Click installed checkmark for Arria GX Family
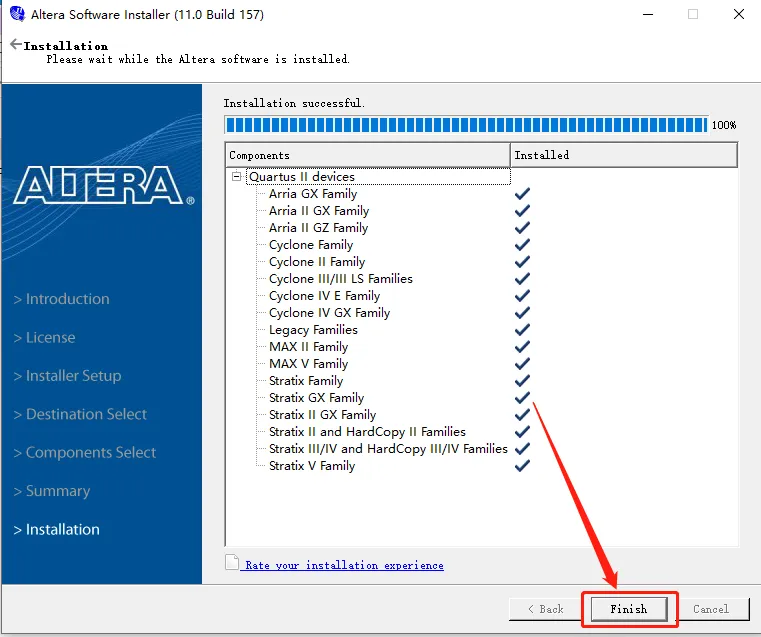The width and height of the screenshot is (761, 637). click(522, 194)
